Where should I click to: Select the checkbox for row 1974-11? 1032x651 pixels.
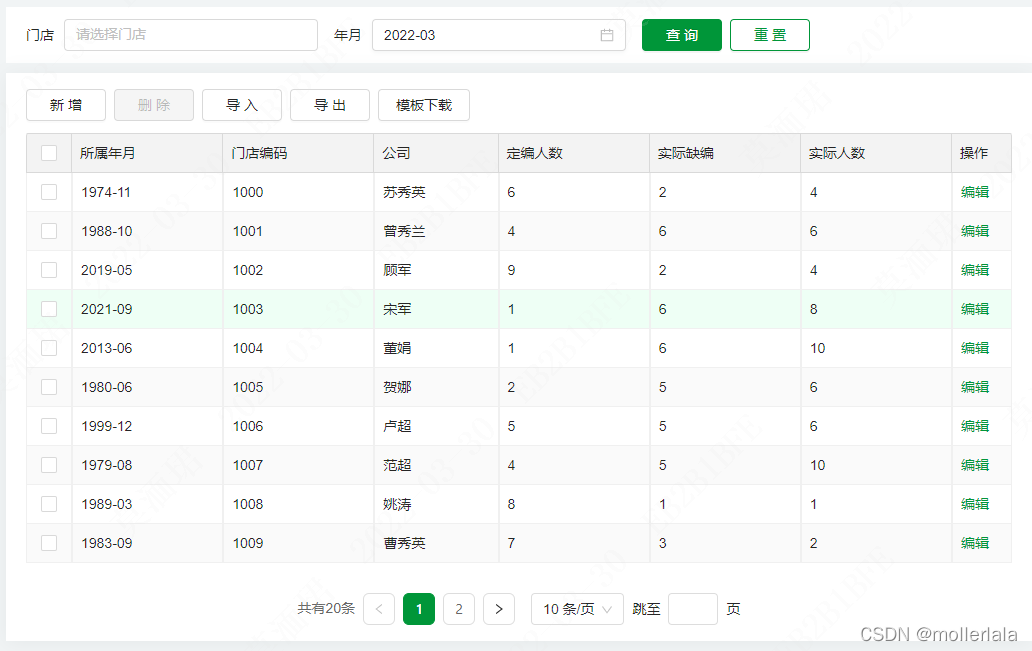[49, 192]
